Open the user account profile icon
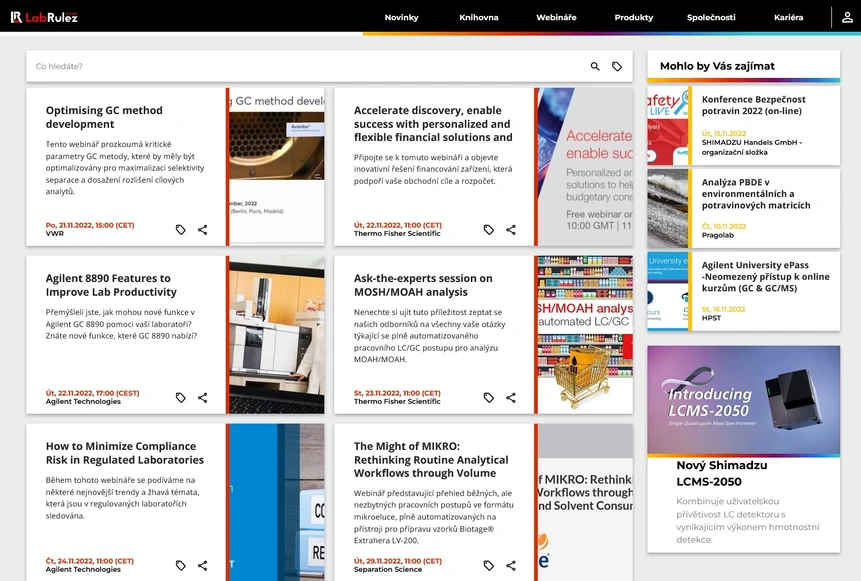 pos(846,17)
